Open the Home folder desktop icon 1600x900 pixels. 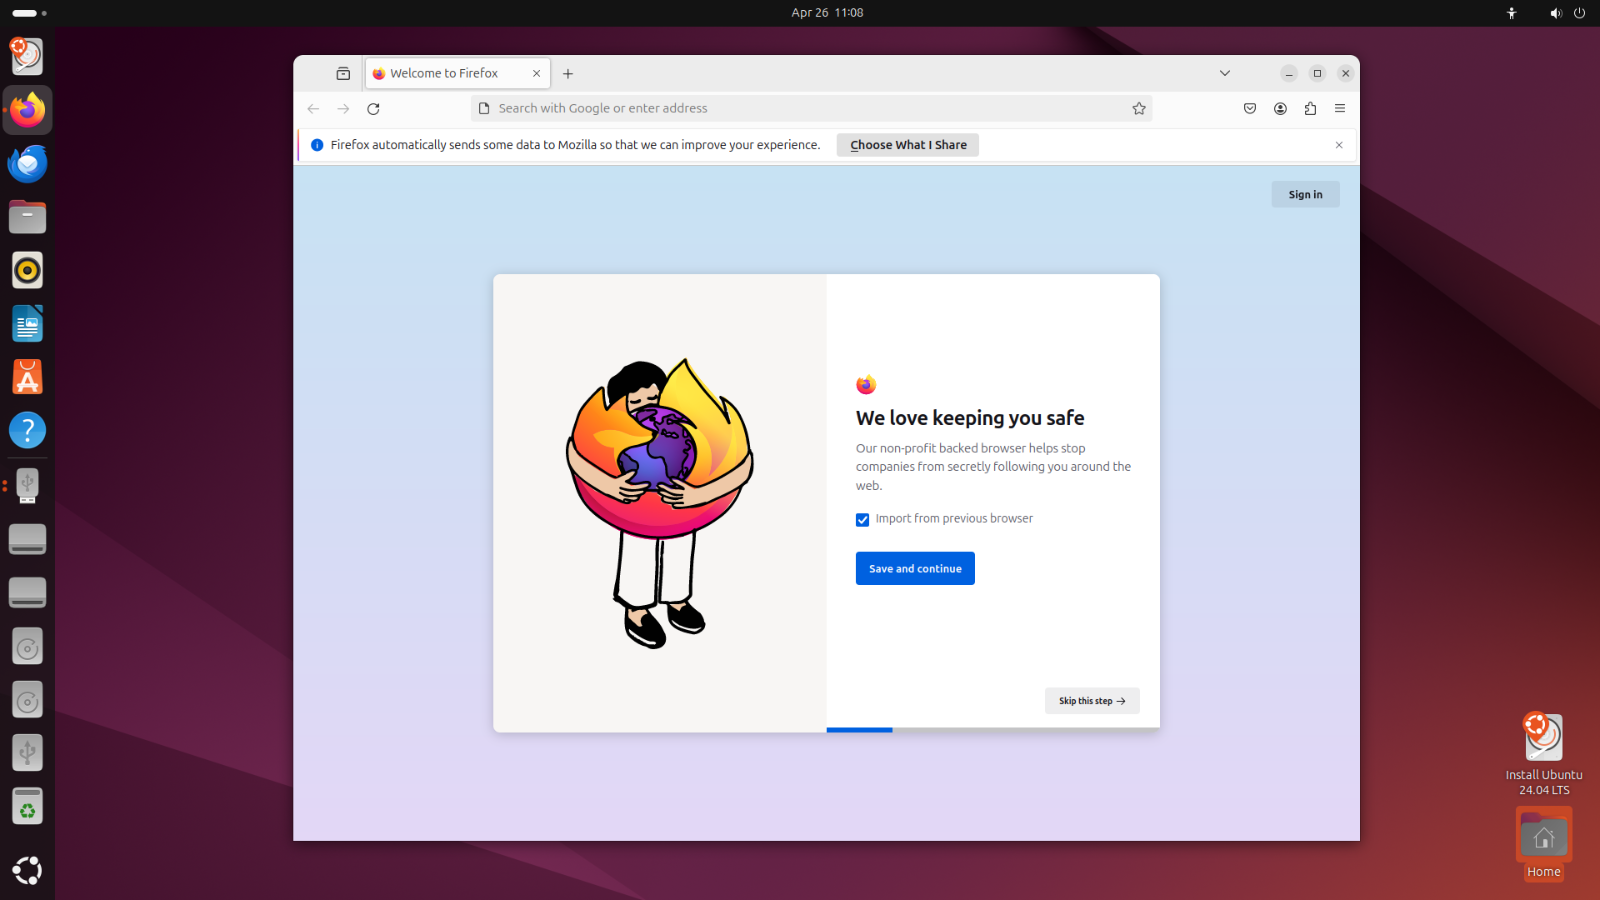coord(1544,844)
